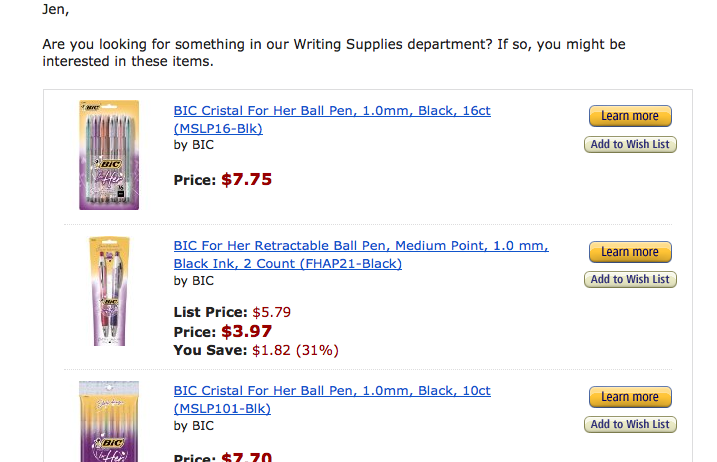The width and height of the screenshot is (717, 462).
Task: Open the BIC Cristal 10ct pen thumbnail
Action: pos(109,422)
